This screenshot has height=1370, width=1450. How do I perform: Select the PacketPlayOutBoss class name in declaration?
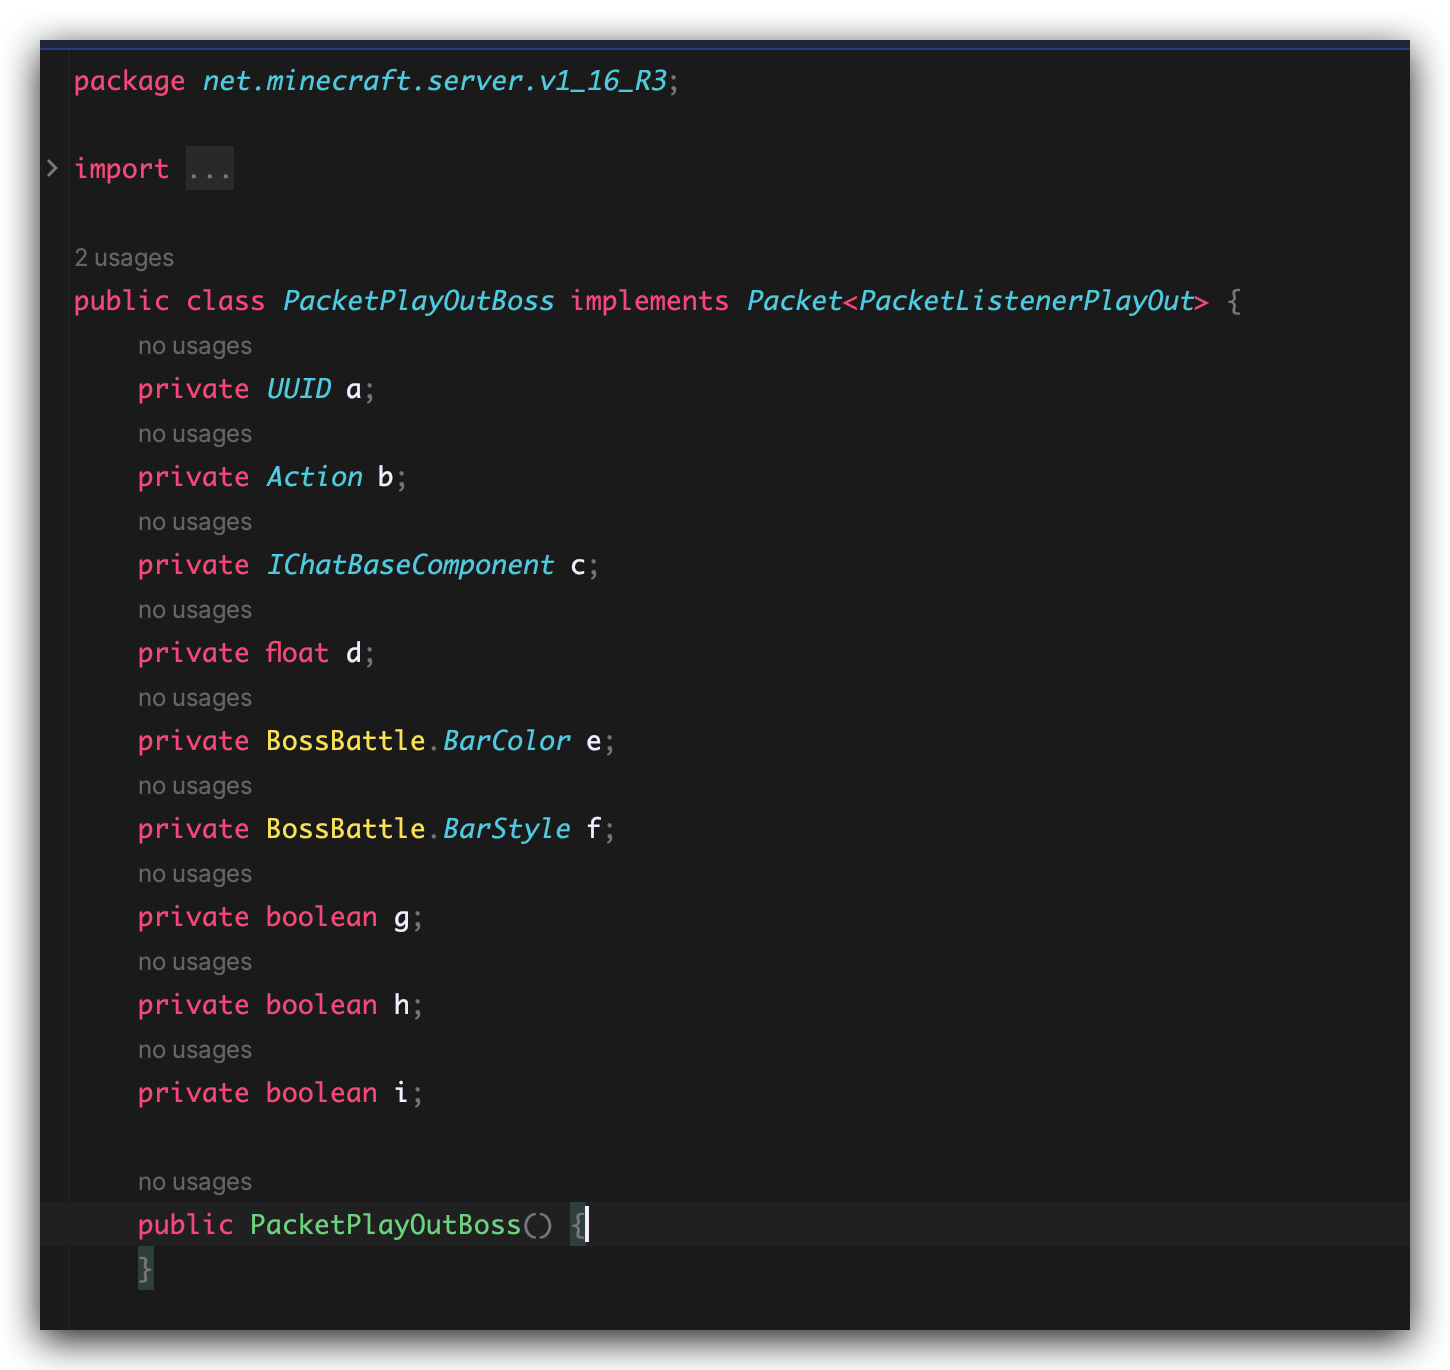point(418,301)
